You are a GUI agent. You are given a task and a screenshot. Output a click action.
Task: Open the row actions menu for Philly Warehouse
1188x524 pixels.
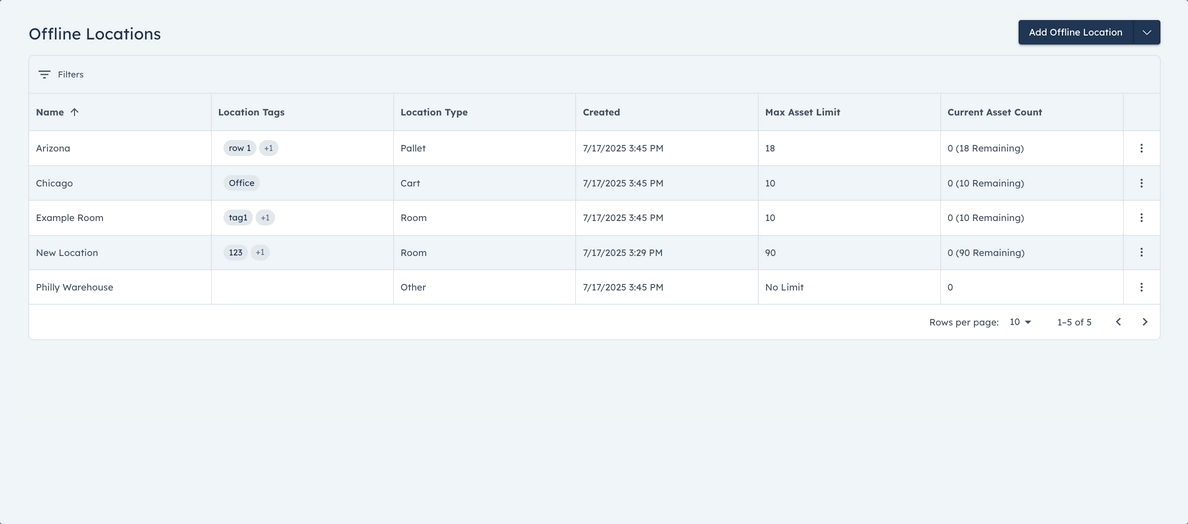coord(1141,288)
